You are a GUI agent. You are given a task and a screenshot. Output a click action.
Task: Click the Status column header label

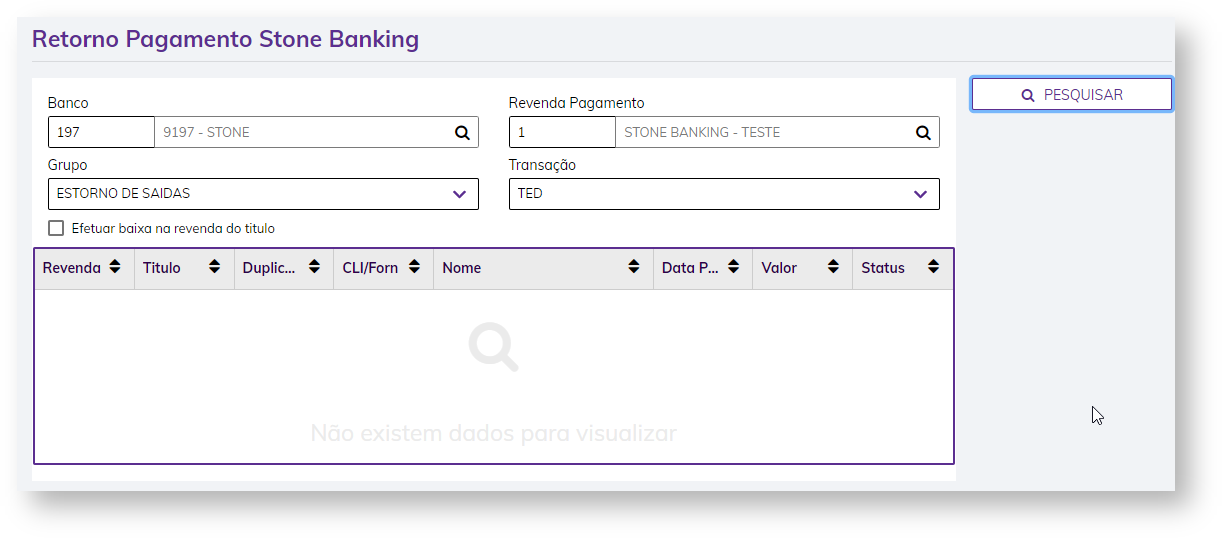tap(883, 268)
